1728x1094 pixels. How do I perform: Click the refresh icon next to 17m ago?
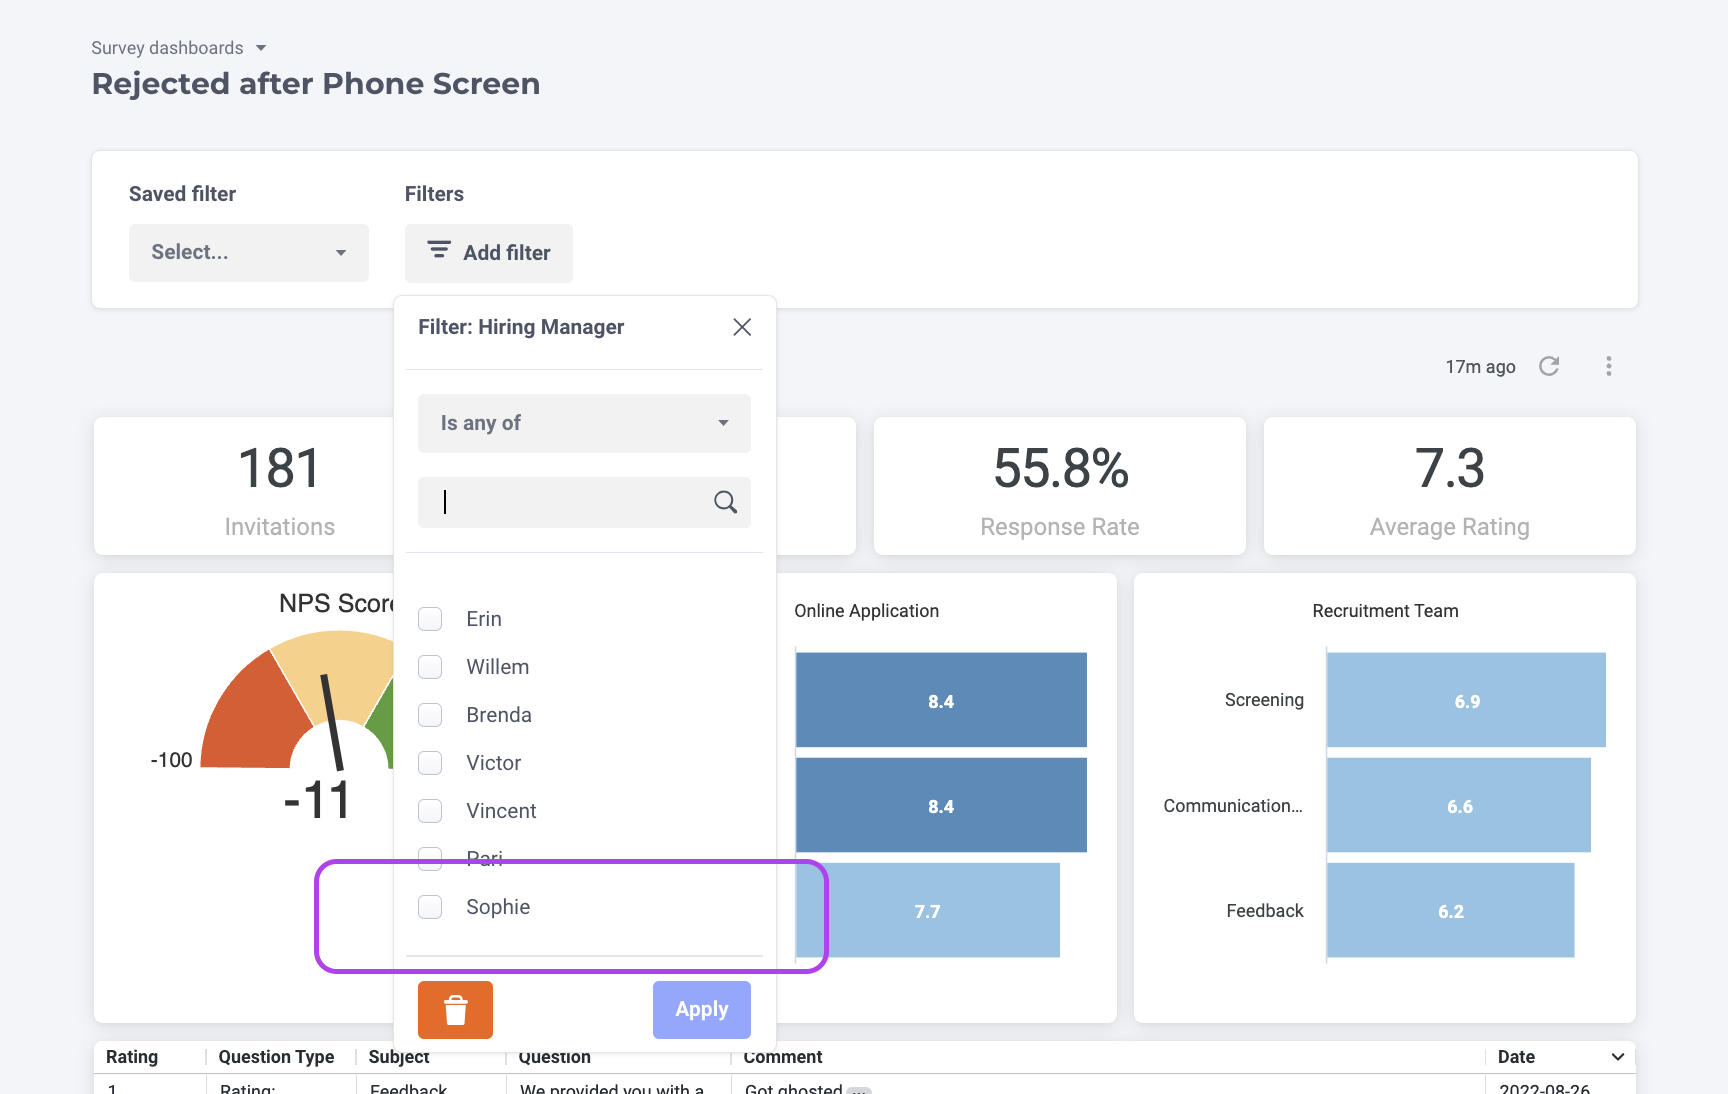tap(1549, 366)
